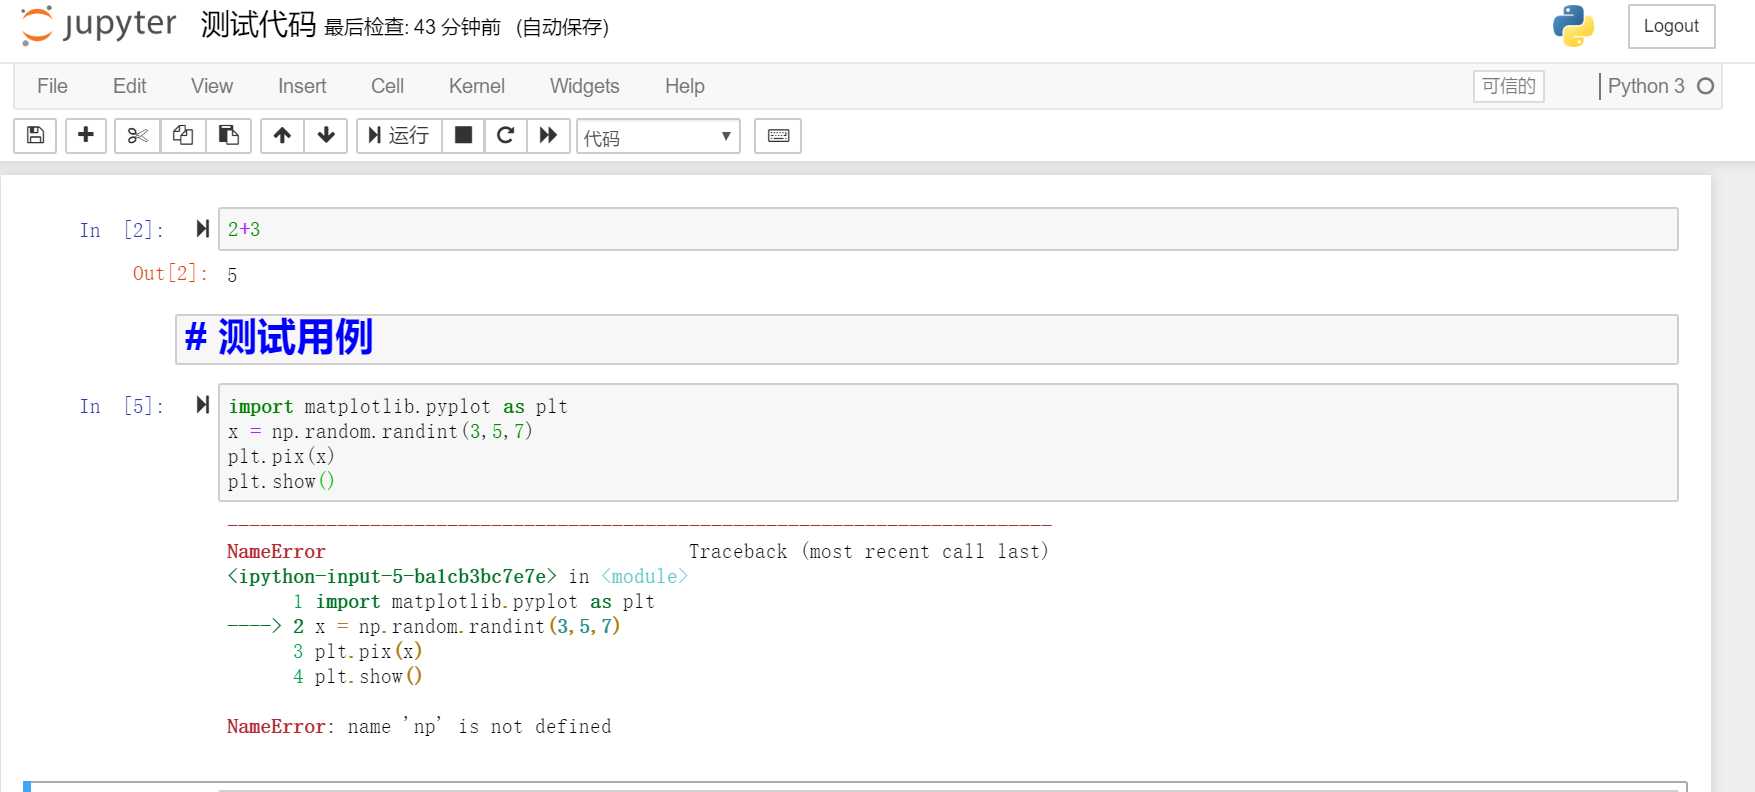Restart the kernel with the circular arrow
Screen dimensions: 1755x792
[x=505, y=135]
